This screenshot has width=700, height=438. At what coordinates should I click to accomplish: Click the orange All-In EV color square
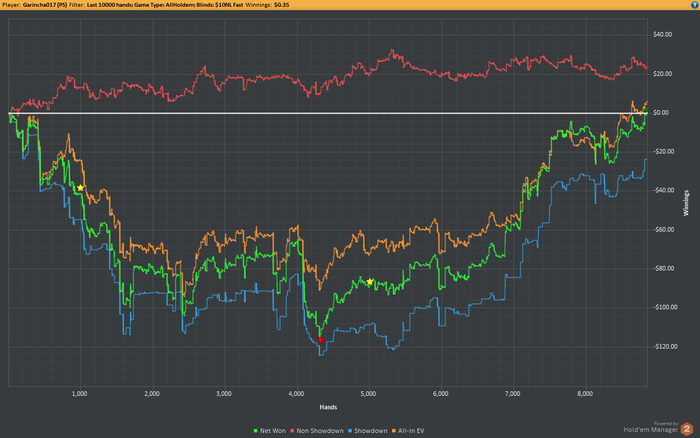point(394,431)
